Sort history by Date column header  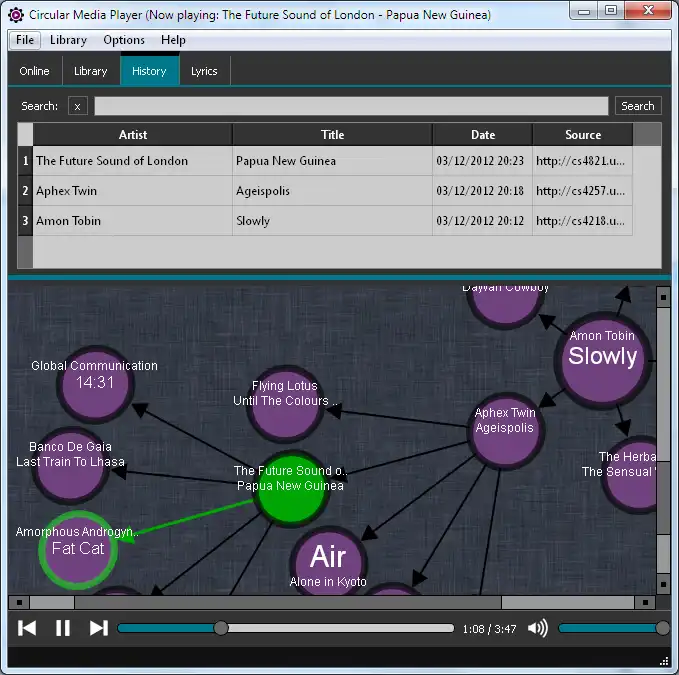click(483, 135)
